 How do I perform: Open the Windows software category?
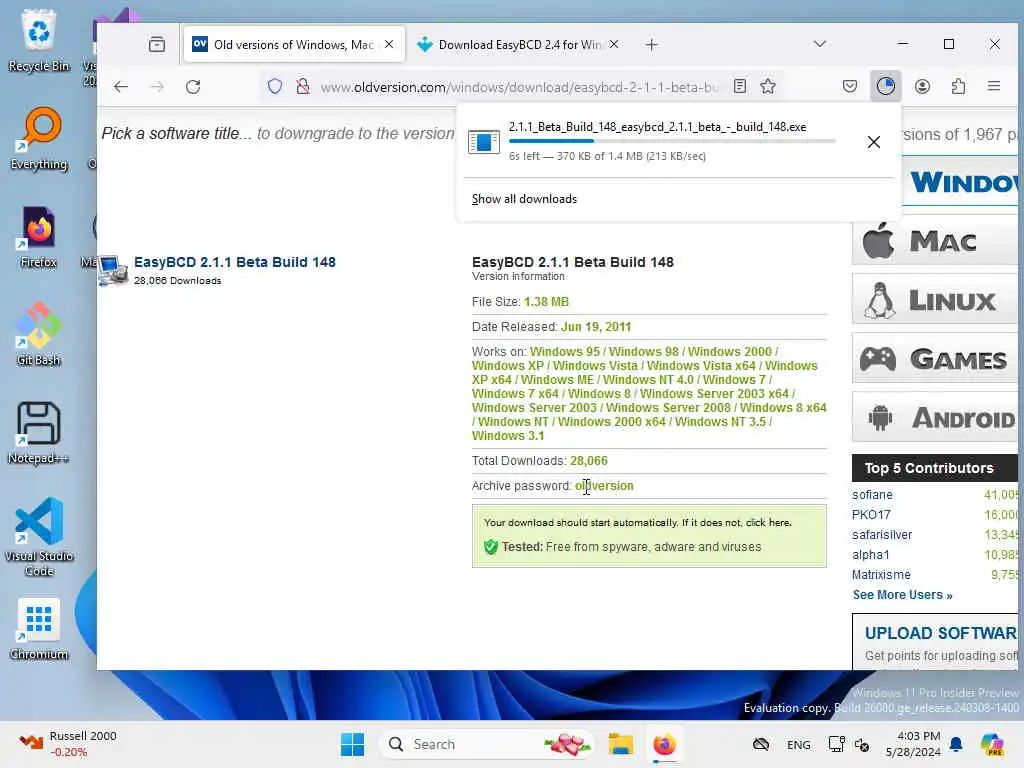(x=959, y=182)
